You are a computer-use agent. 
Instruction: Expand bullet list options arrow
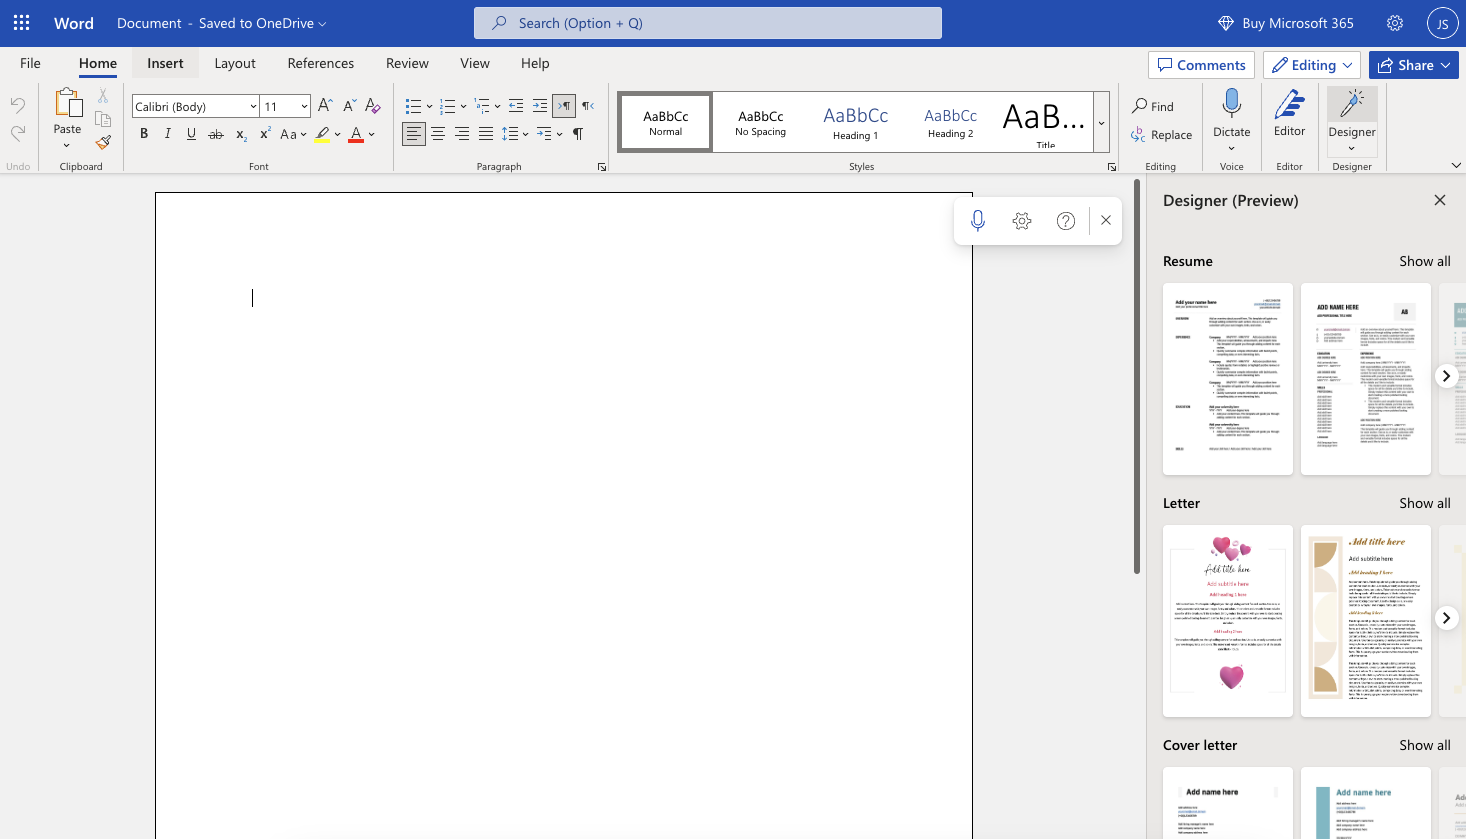pyautogui.click(x=430, y=106)
